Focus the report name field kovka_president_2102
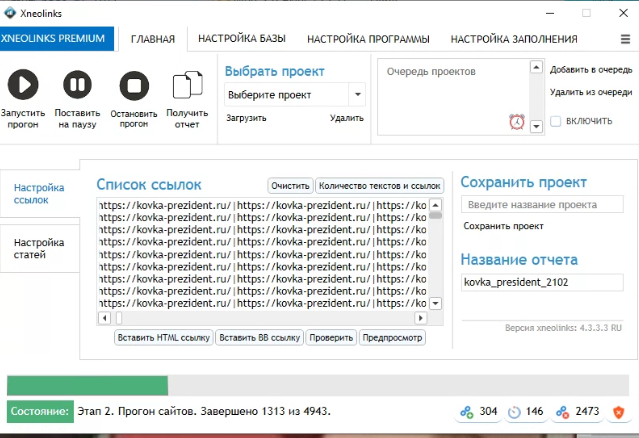Screen dimensions: 639x438 (x=542, y=282)
